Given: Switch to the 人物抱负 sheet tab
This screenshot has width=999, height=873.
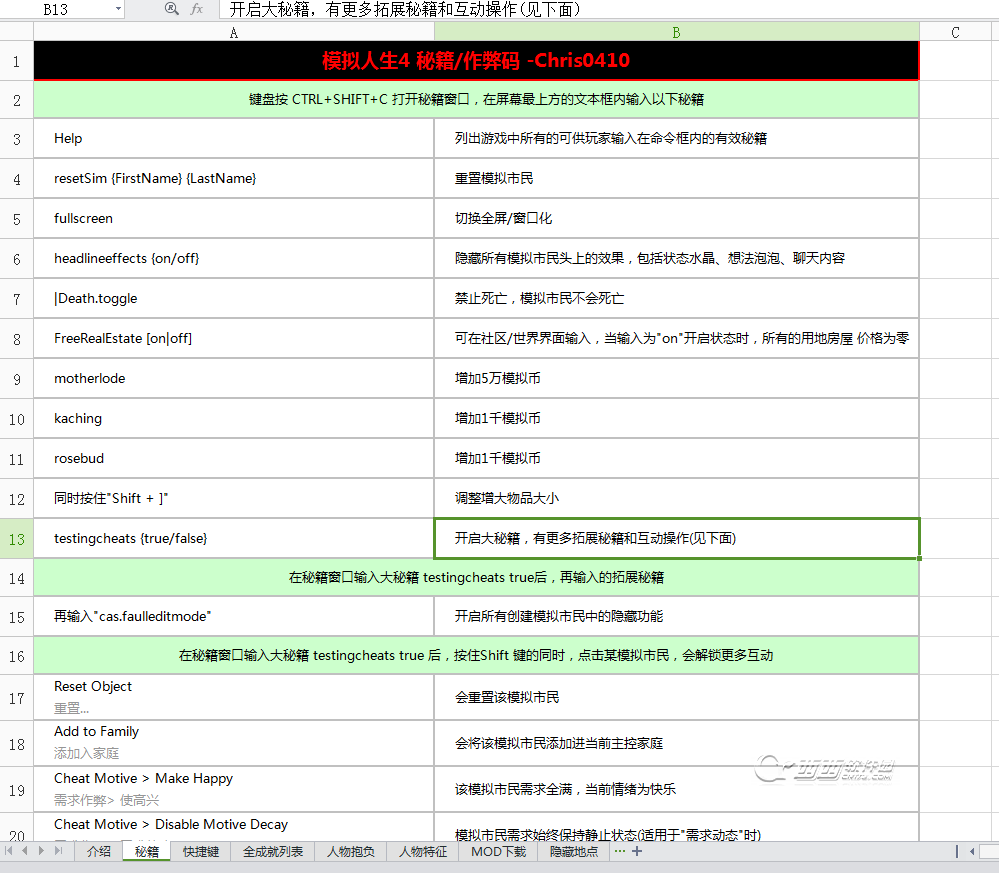Looking at the screenshot, I should [350, 851].
